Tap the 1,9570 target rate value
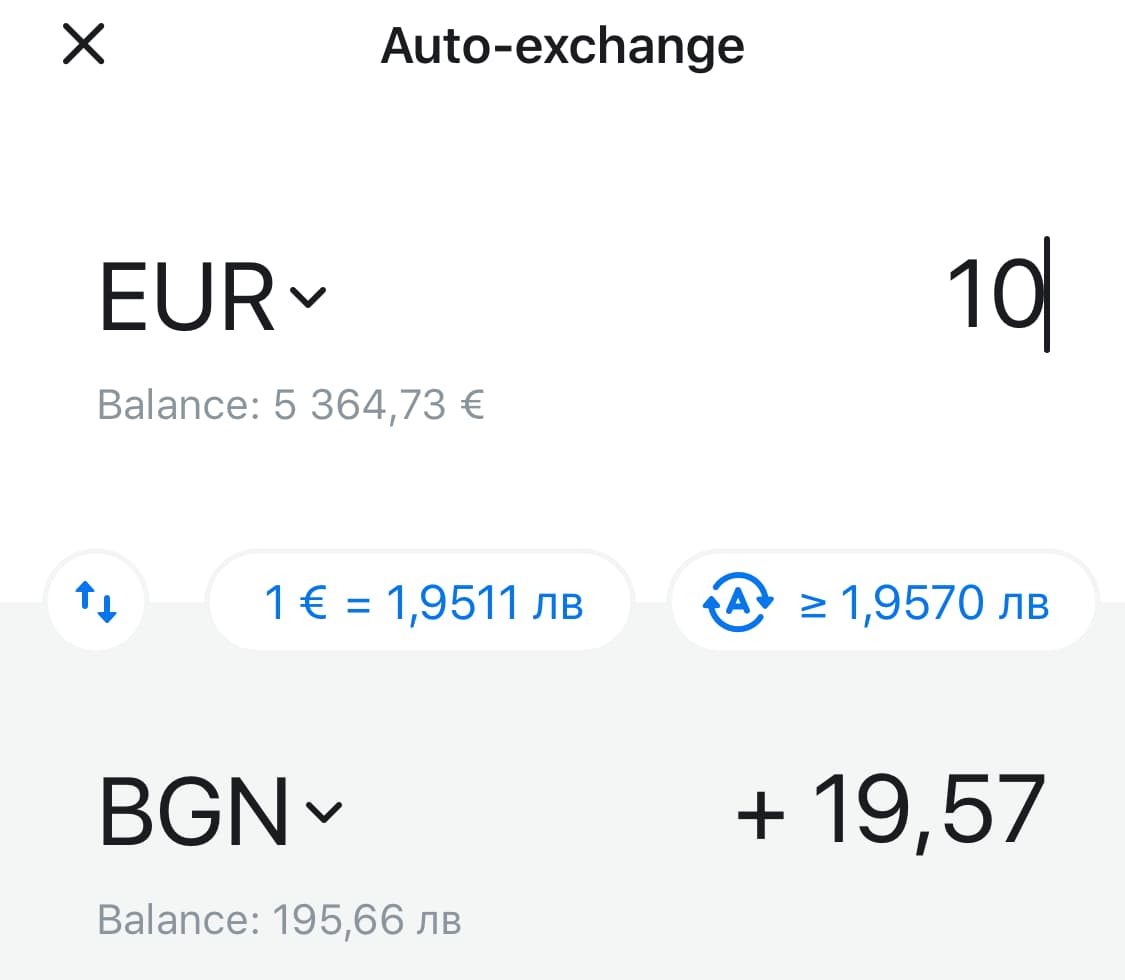This screenshot has width=1125, height=980. coord(911,603)
